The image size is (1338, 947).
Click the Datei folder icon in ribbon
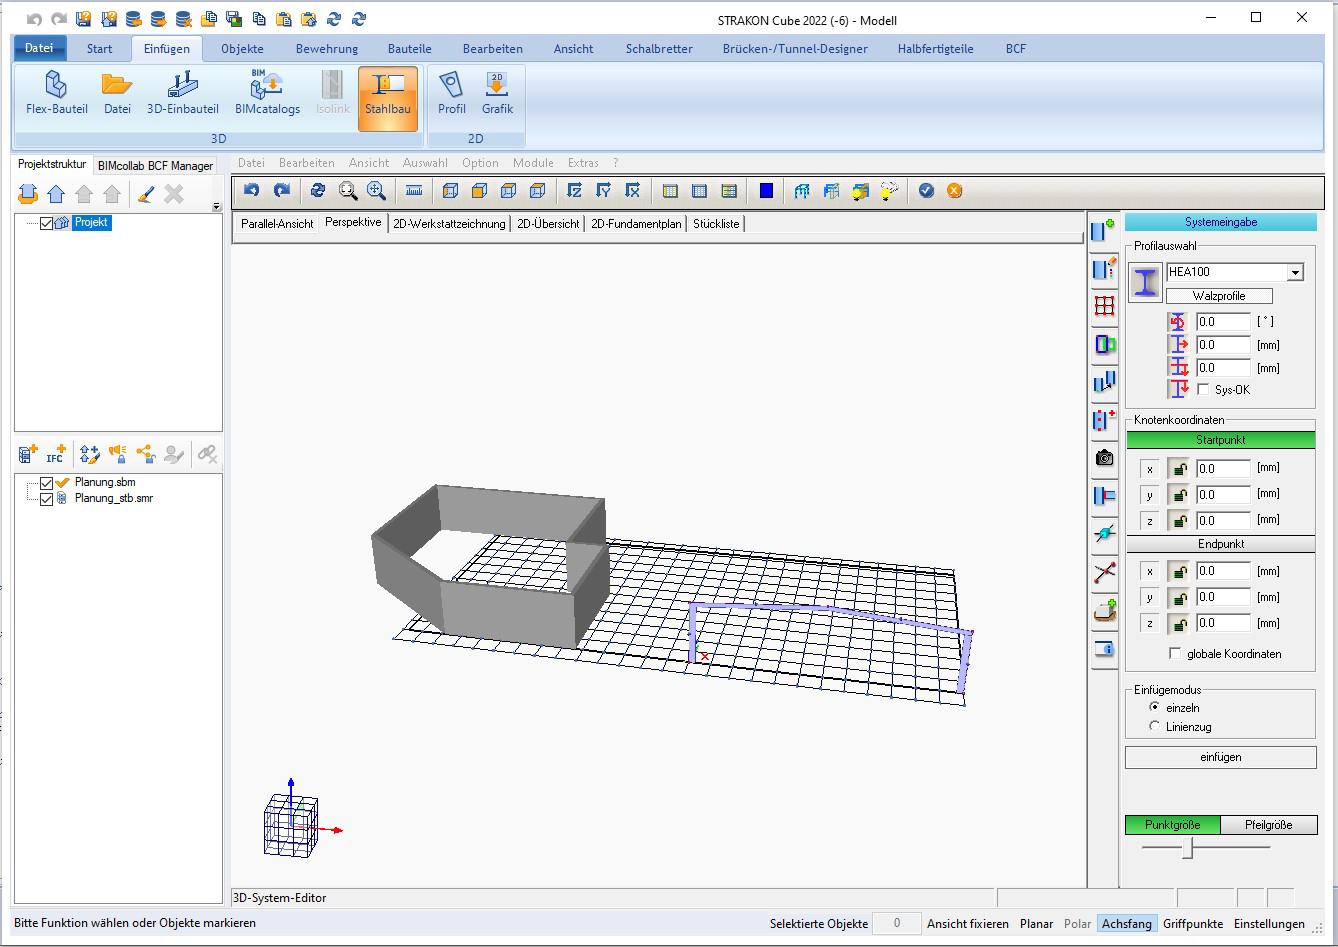[117, 94]
